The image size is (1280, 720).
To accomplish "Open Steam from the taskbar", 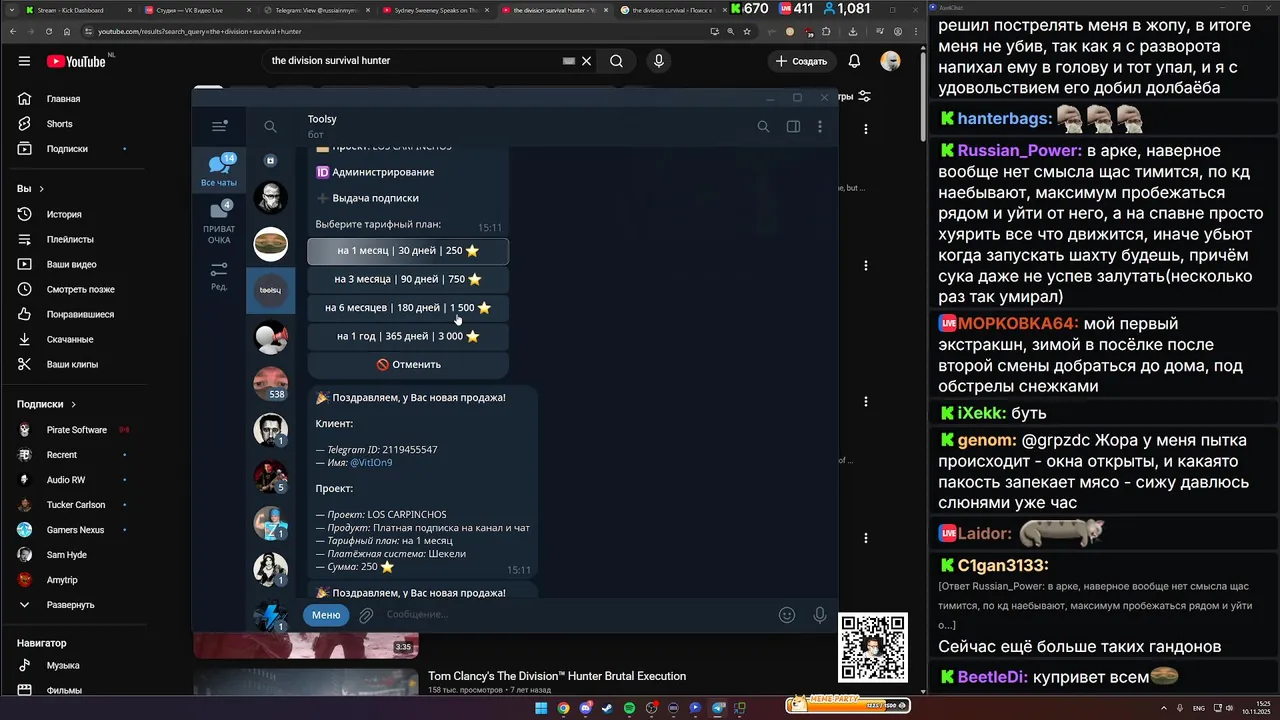I will click(x=608, y=708).
